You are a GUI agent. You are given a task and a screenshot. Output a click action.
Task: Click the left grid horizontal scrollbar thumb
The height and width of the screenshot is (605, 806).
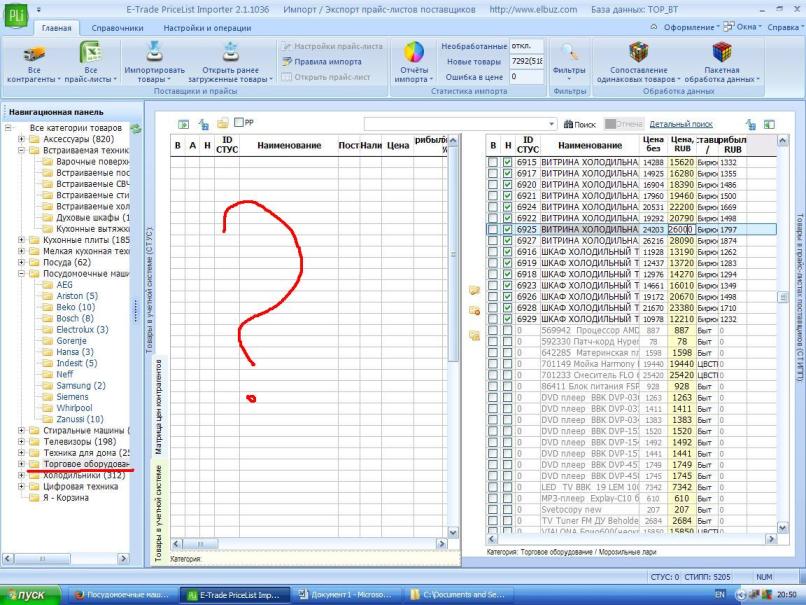[x=200, y=543]
